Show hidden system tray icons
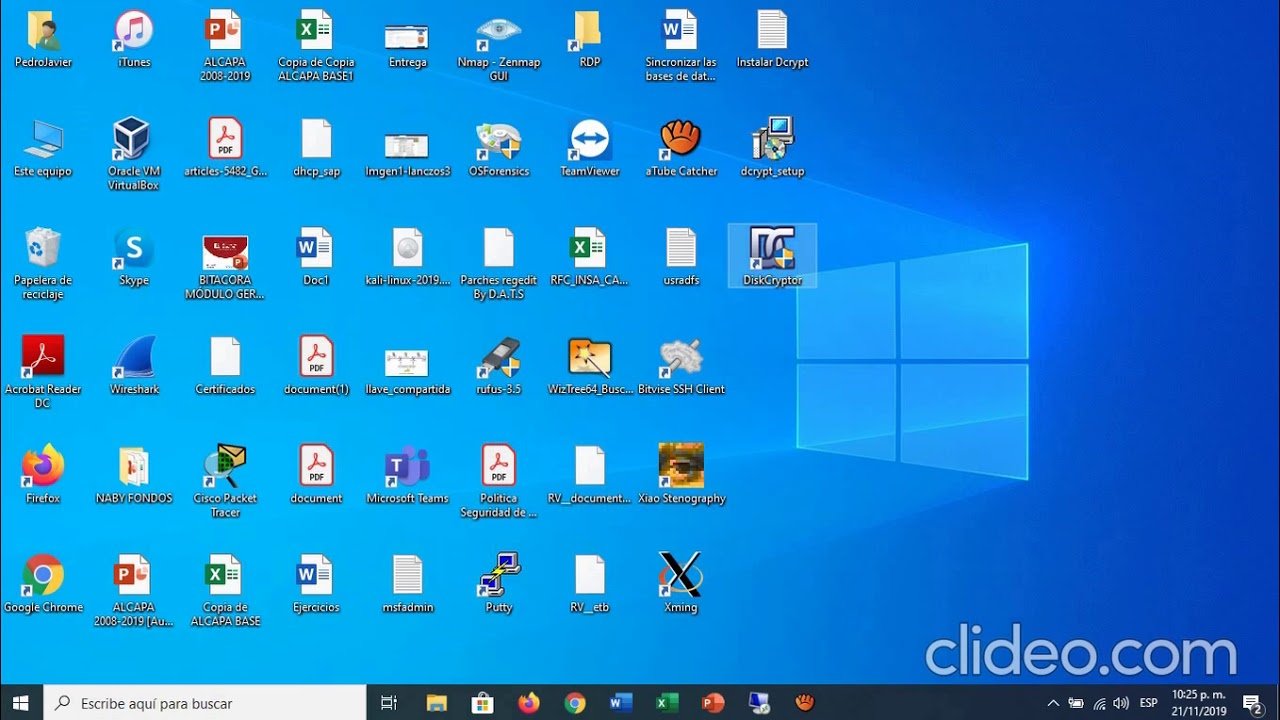 [x=1053, y=703]
